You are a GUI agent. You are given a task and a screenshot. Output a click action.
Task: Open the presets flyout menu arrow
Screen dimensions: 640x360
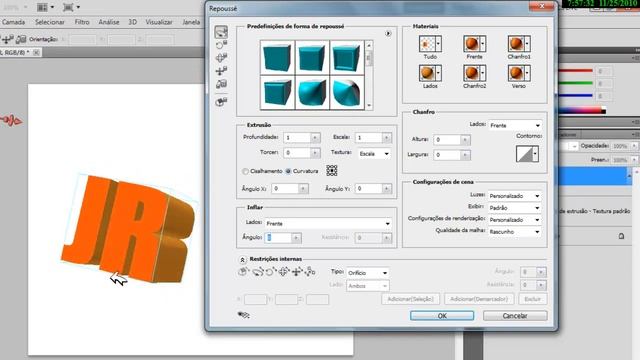point(388,33)
